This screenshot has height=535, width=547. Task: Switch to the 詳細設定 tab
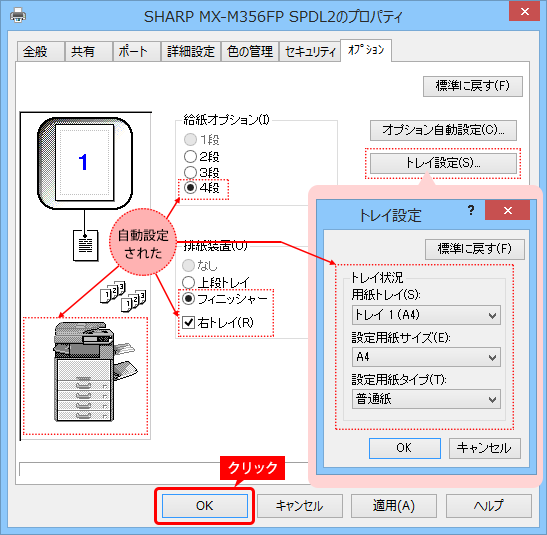[x=190, y=52]
